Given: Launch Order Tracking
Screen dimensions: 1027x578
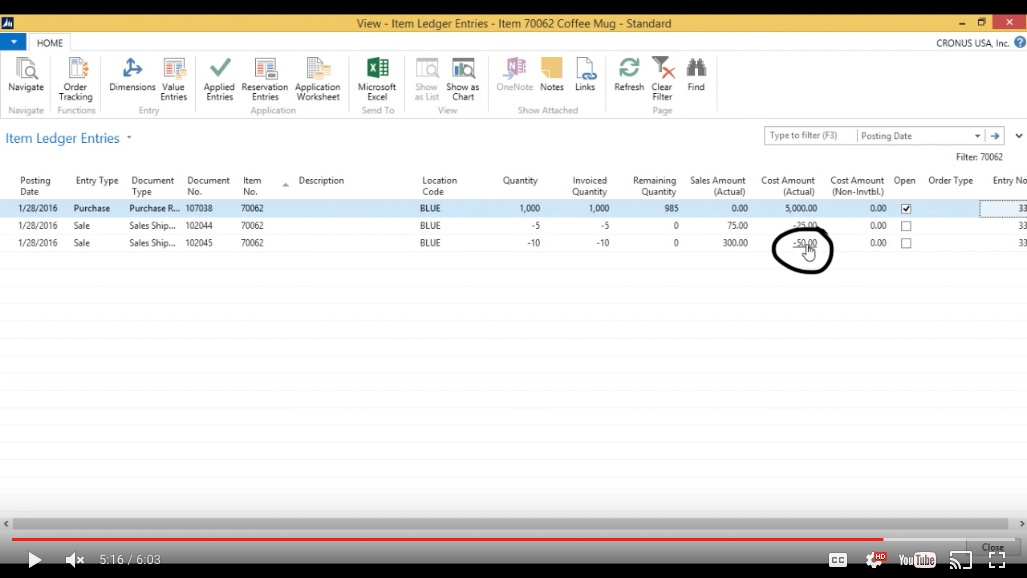Looking at the screenshot, I should click(x=75, y=79).
